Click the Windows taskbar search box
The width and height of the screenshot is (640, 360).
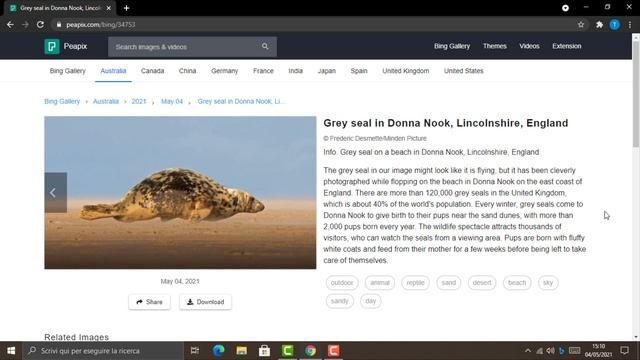coord(103,351)
